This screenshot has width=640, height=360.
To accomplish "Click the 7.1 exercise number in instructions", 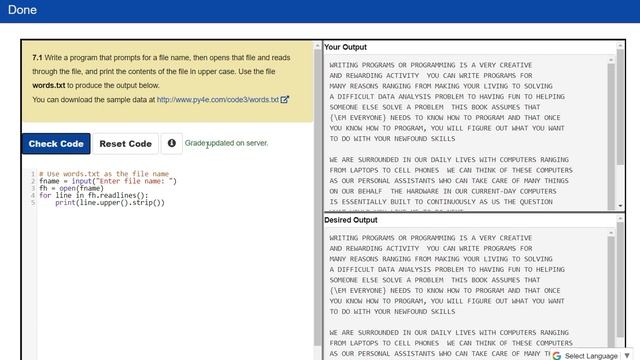I will click(37, 58).
